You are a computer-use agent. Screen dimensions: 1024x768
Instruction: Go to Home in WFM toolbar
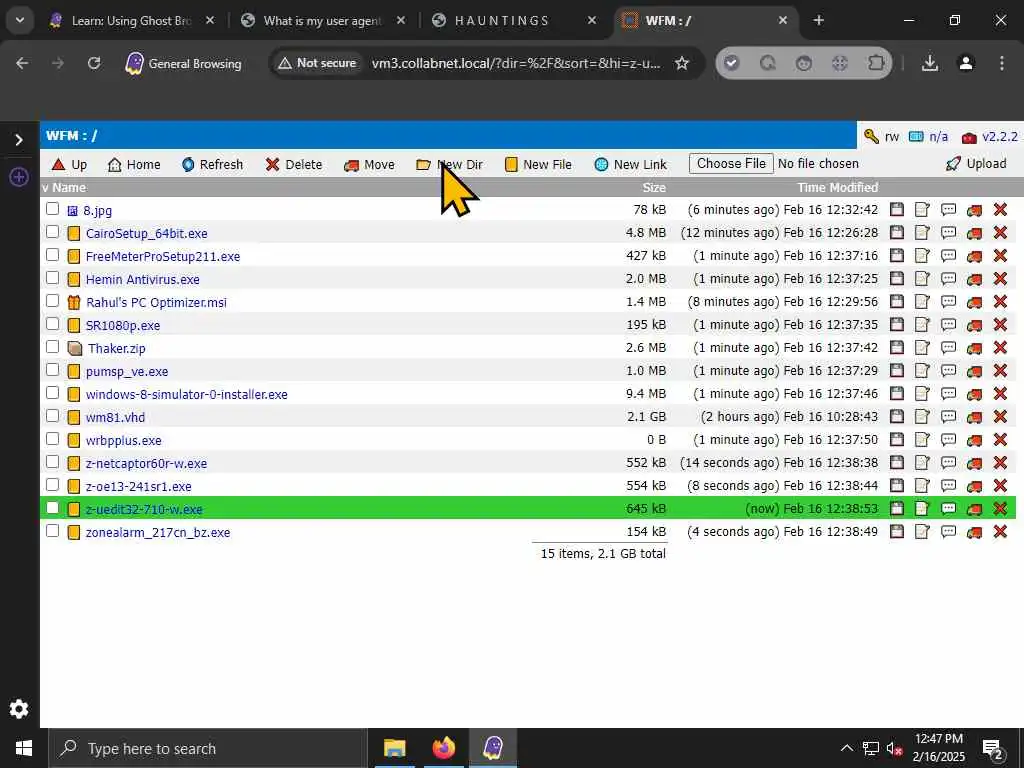point(134,165)
